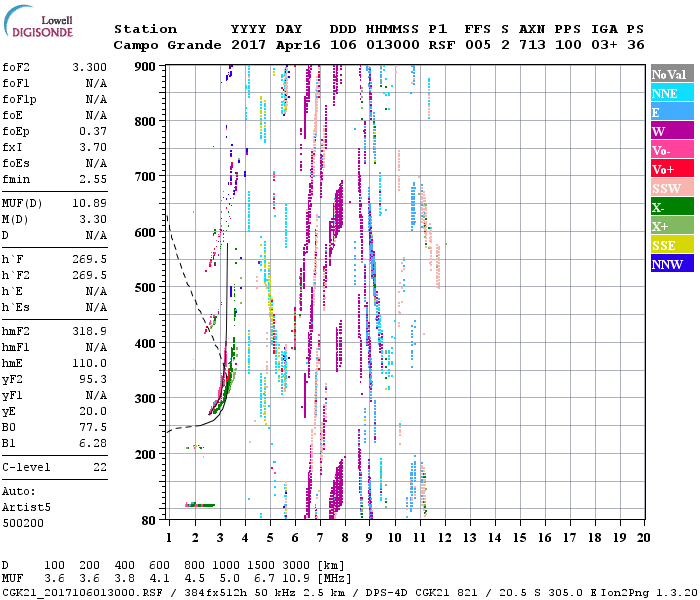This screenshot has width=700, height=600.
Task: Click the green echo band near 110 km
Action: [x=200, y=505]
